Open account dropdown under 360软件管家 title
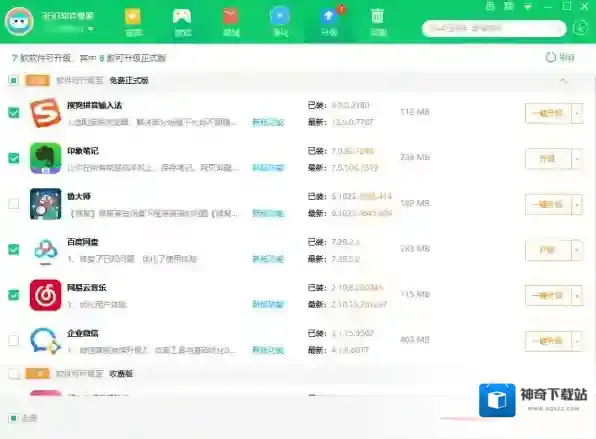The image size is (596, 439). (x=90, y=29)
